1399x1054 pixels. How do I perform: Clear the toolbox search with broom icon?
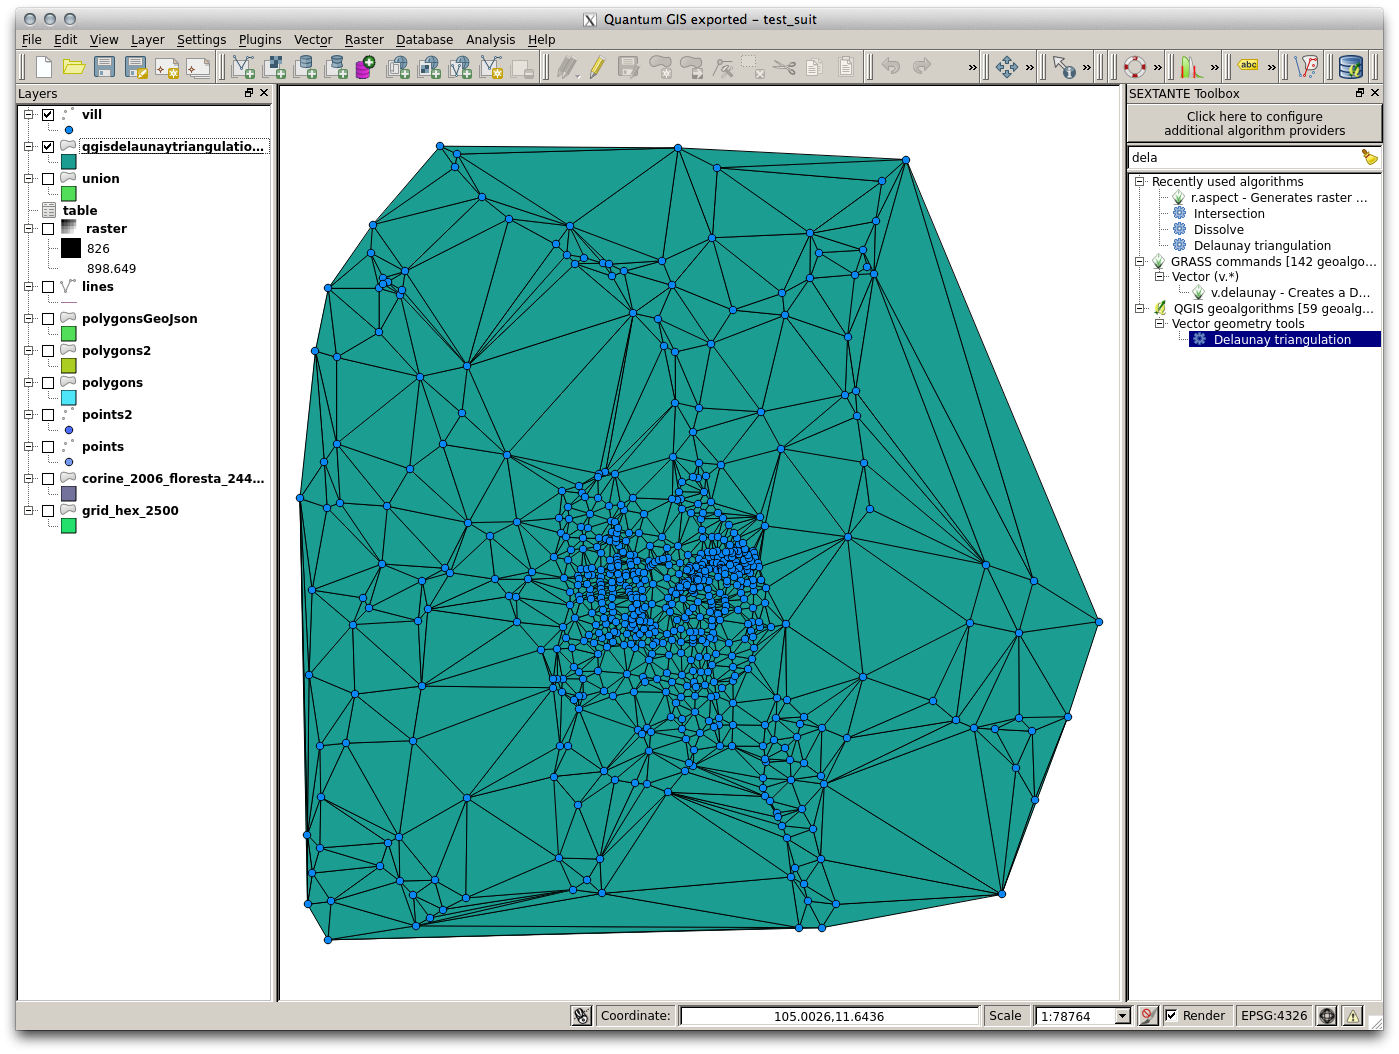tap(1369, 157)
